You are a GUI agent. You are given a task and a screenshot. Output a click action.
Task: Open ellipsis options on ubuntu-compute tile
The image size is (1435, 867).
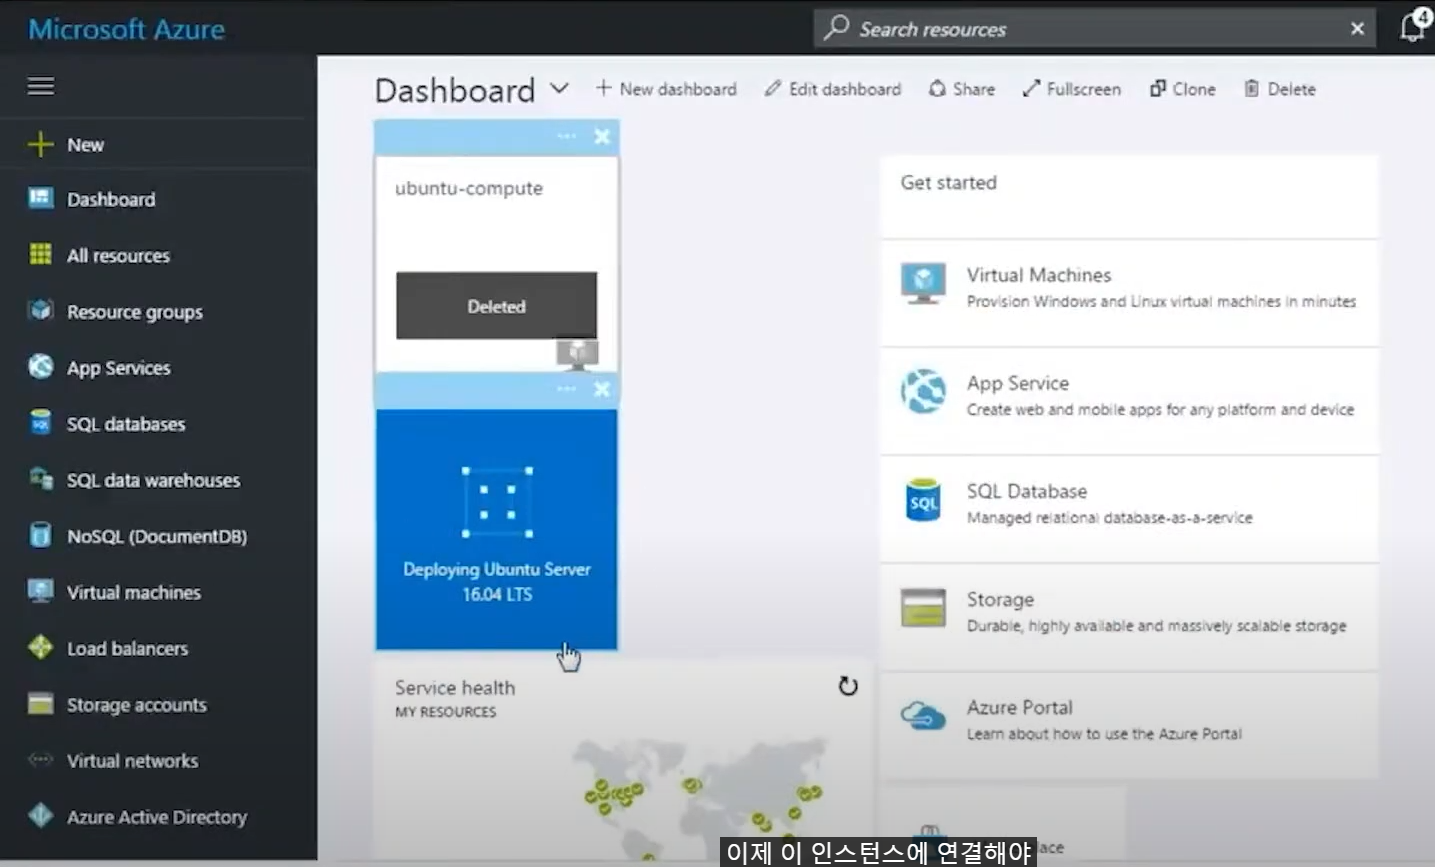click(567, 137)
